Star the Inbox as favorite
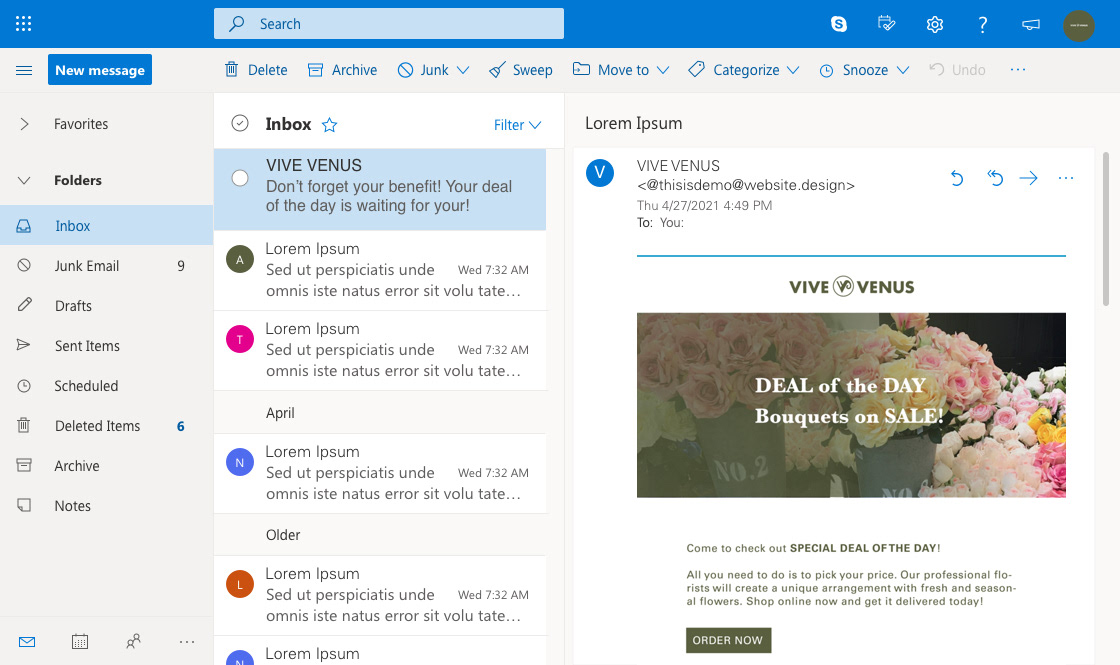Image resolution: width=1120 pixels, height=665 pixels. point(329,125)
